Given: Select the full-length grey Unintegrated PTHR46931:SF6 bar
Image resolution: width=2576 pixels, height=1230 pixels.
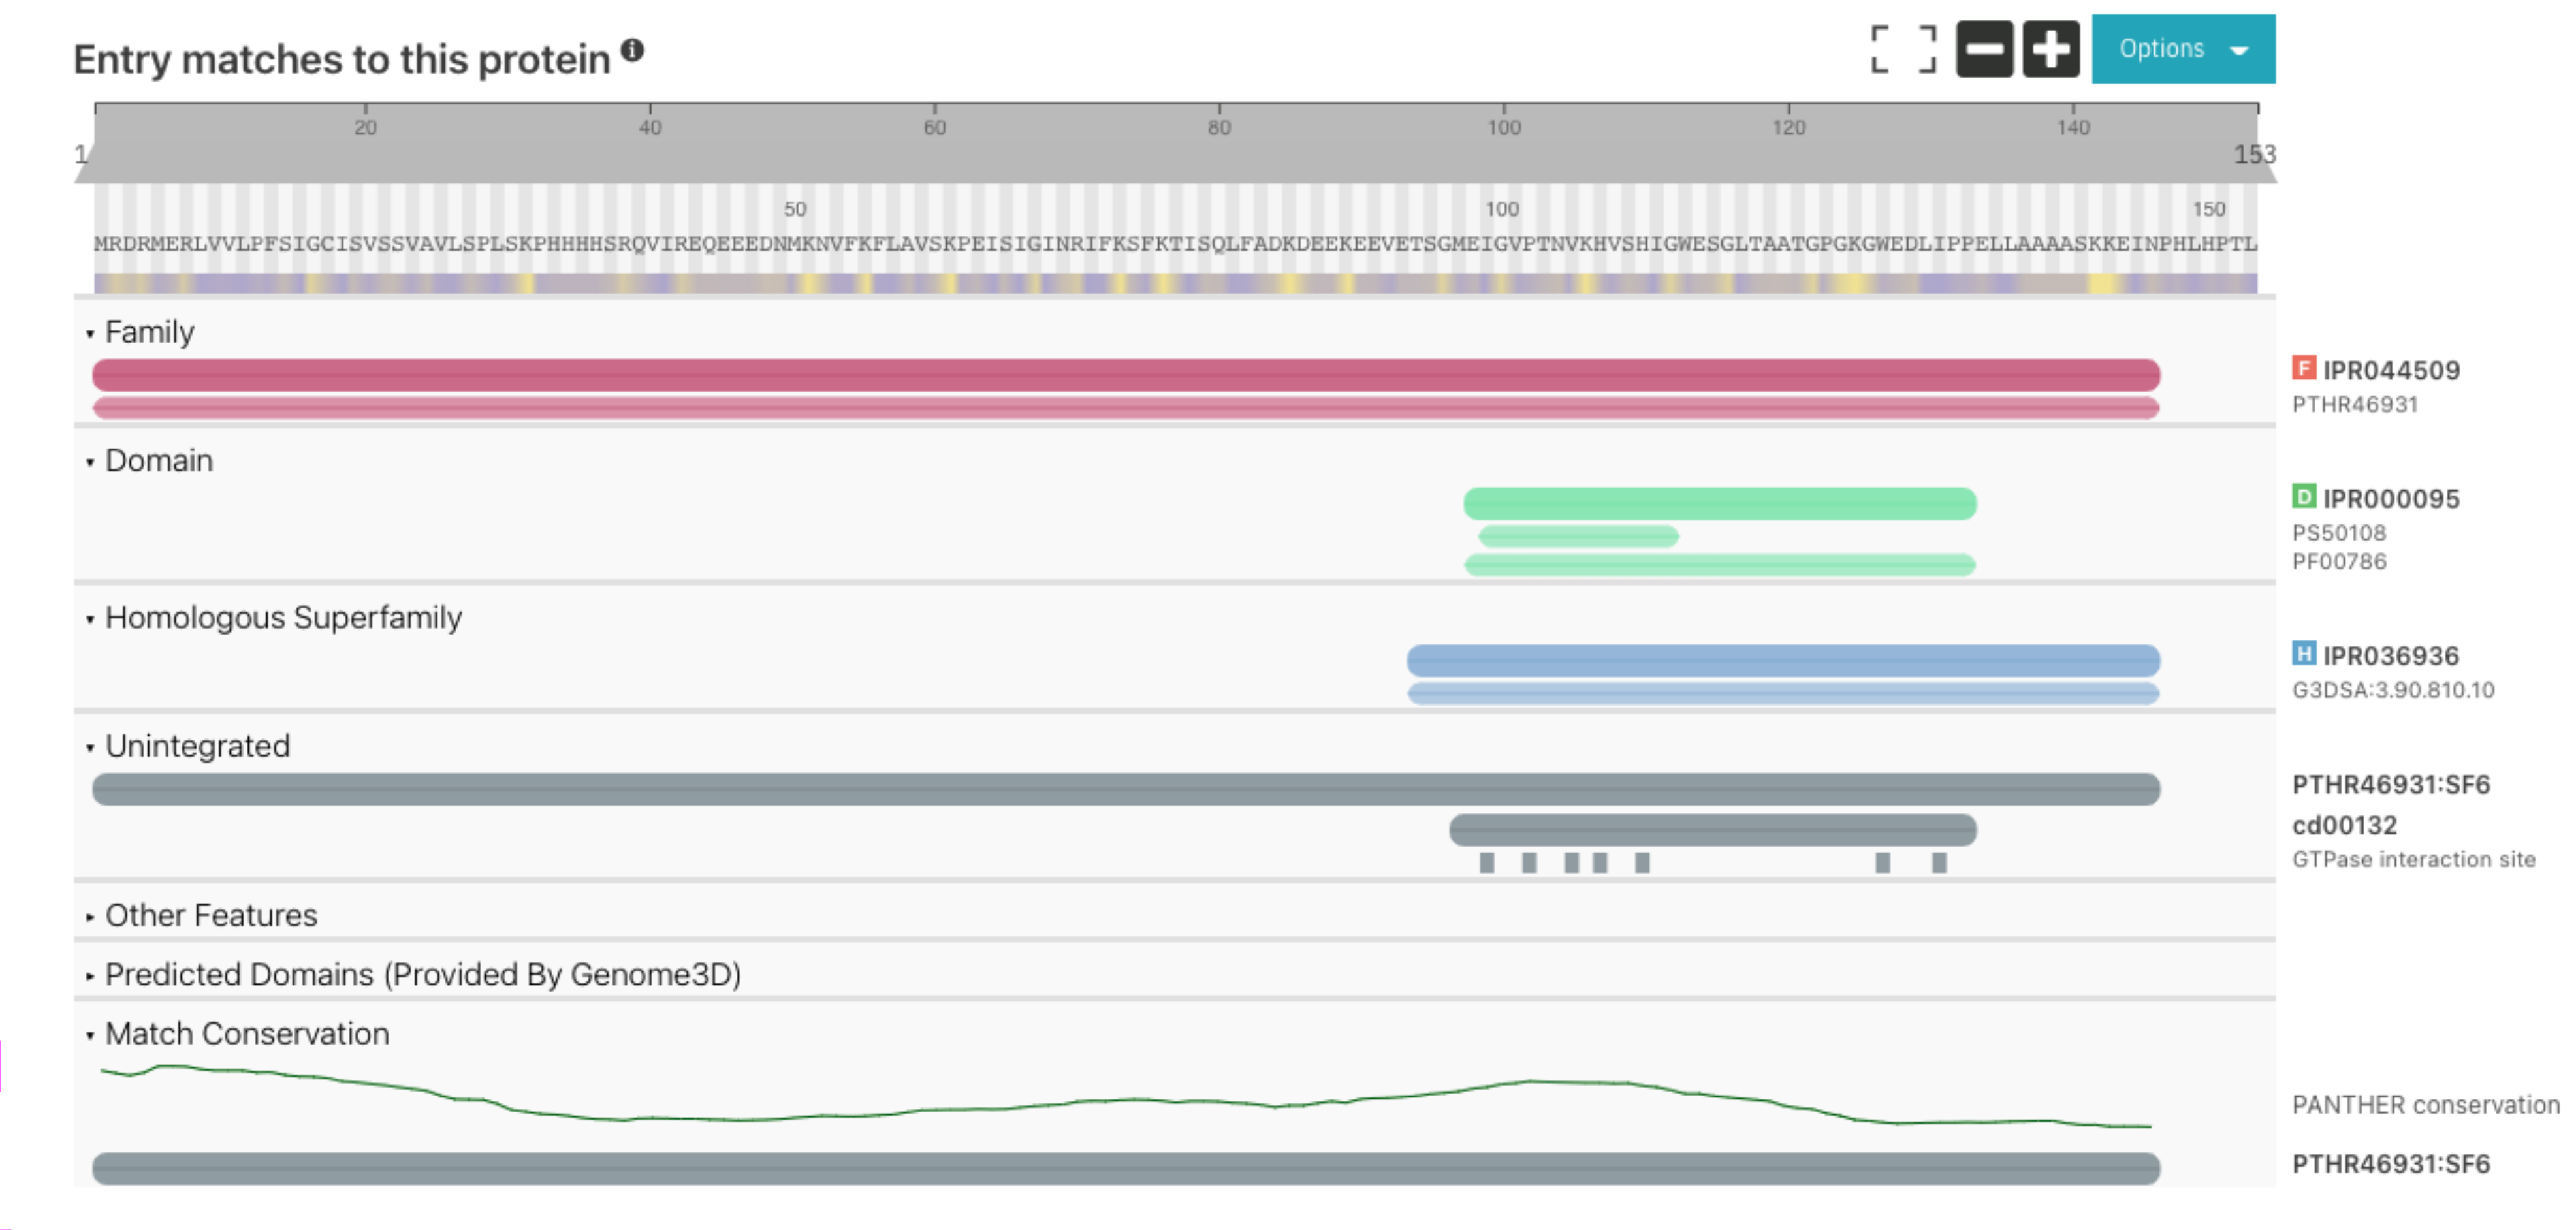Looking at the screenshot, I should (1126, 789).
